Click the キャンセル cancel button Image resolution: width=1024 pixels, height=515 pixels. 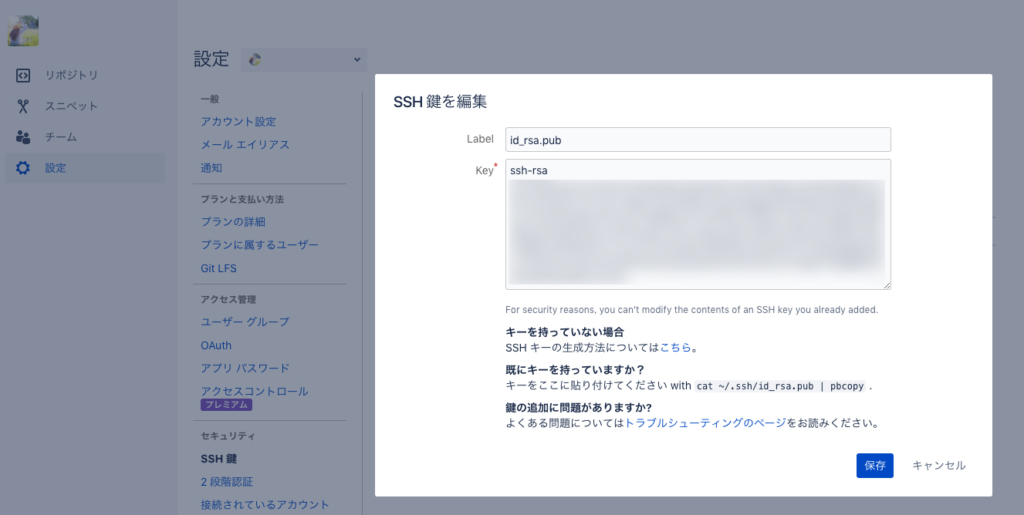[x=938, y=465]
